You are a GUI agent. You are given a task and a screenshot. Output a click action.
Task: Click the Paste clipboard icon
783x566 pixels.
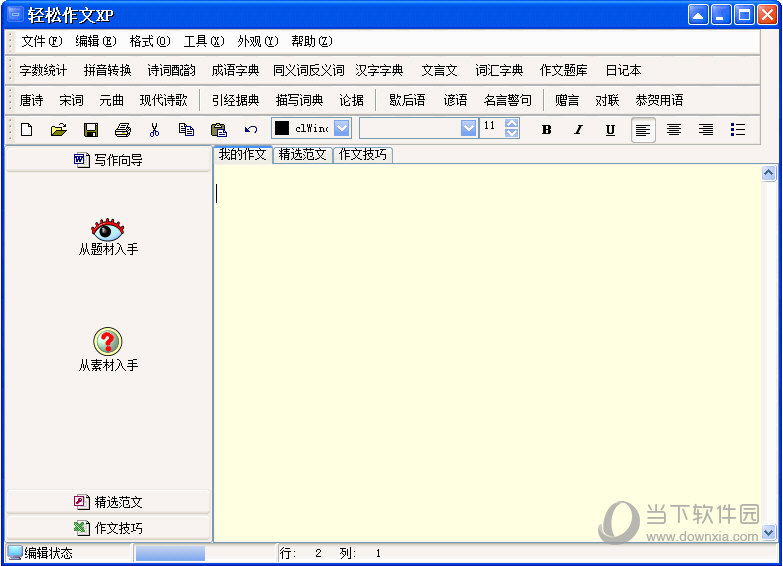coord(219,130)
